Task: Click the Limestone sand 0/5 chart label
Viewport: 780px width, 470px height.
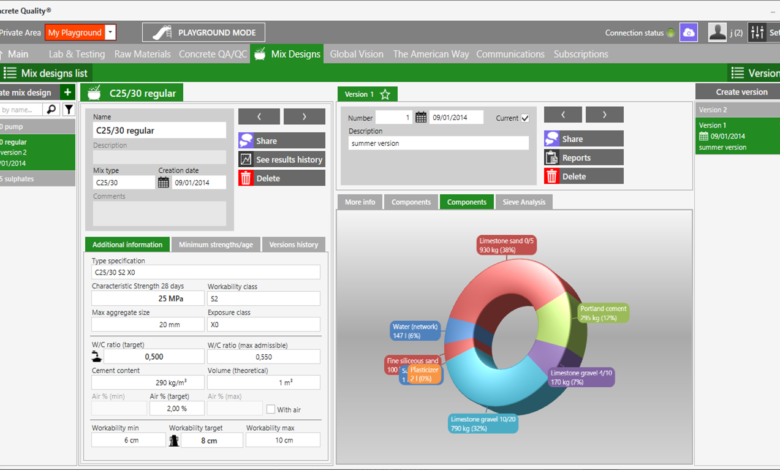Action: [x=506, y=245]
